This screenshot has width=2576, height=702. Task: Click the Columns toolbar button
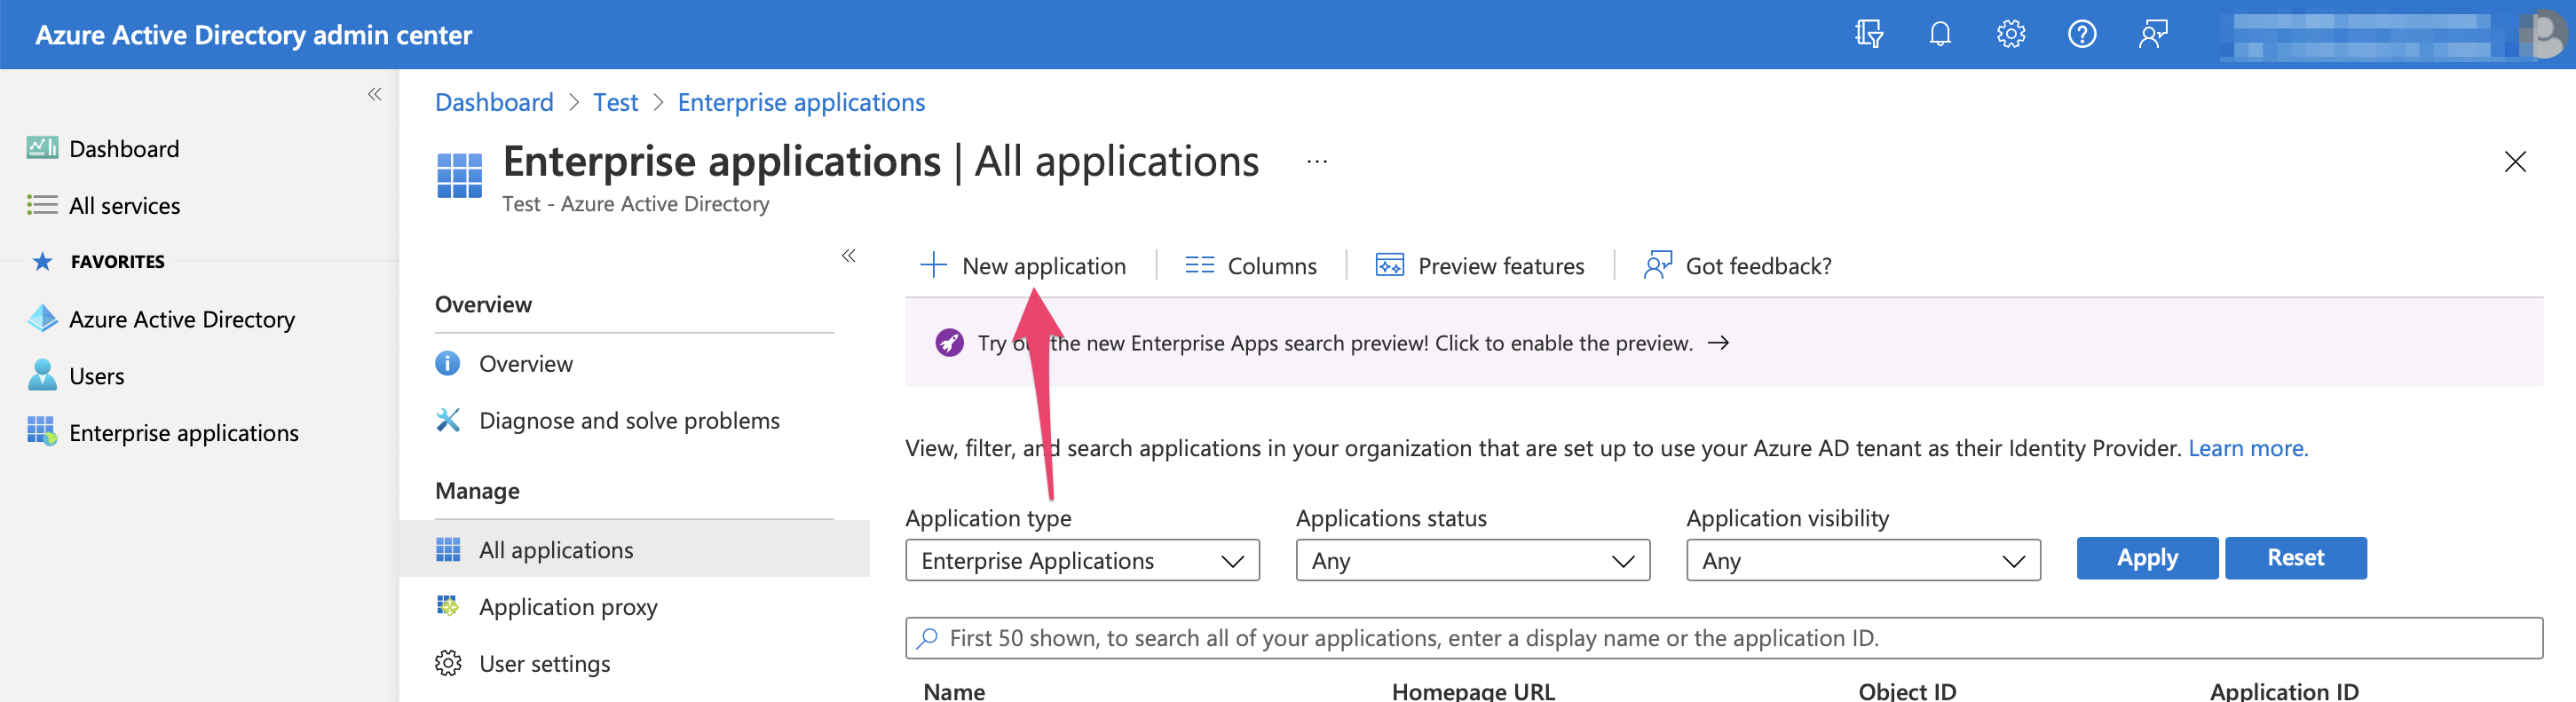click(x=1250, y=266)
